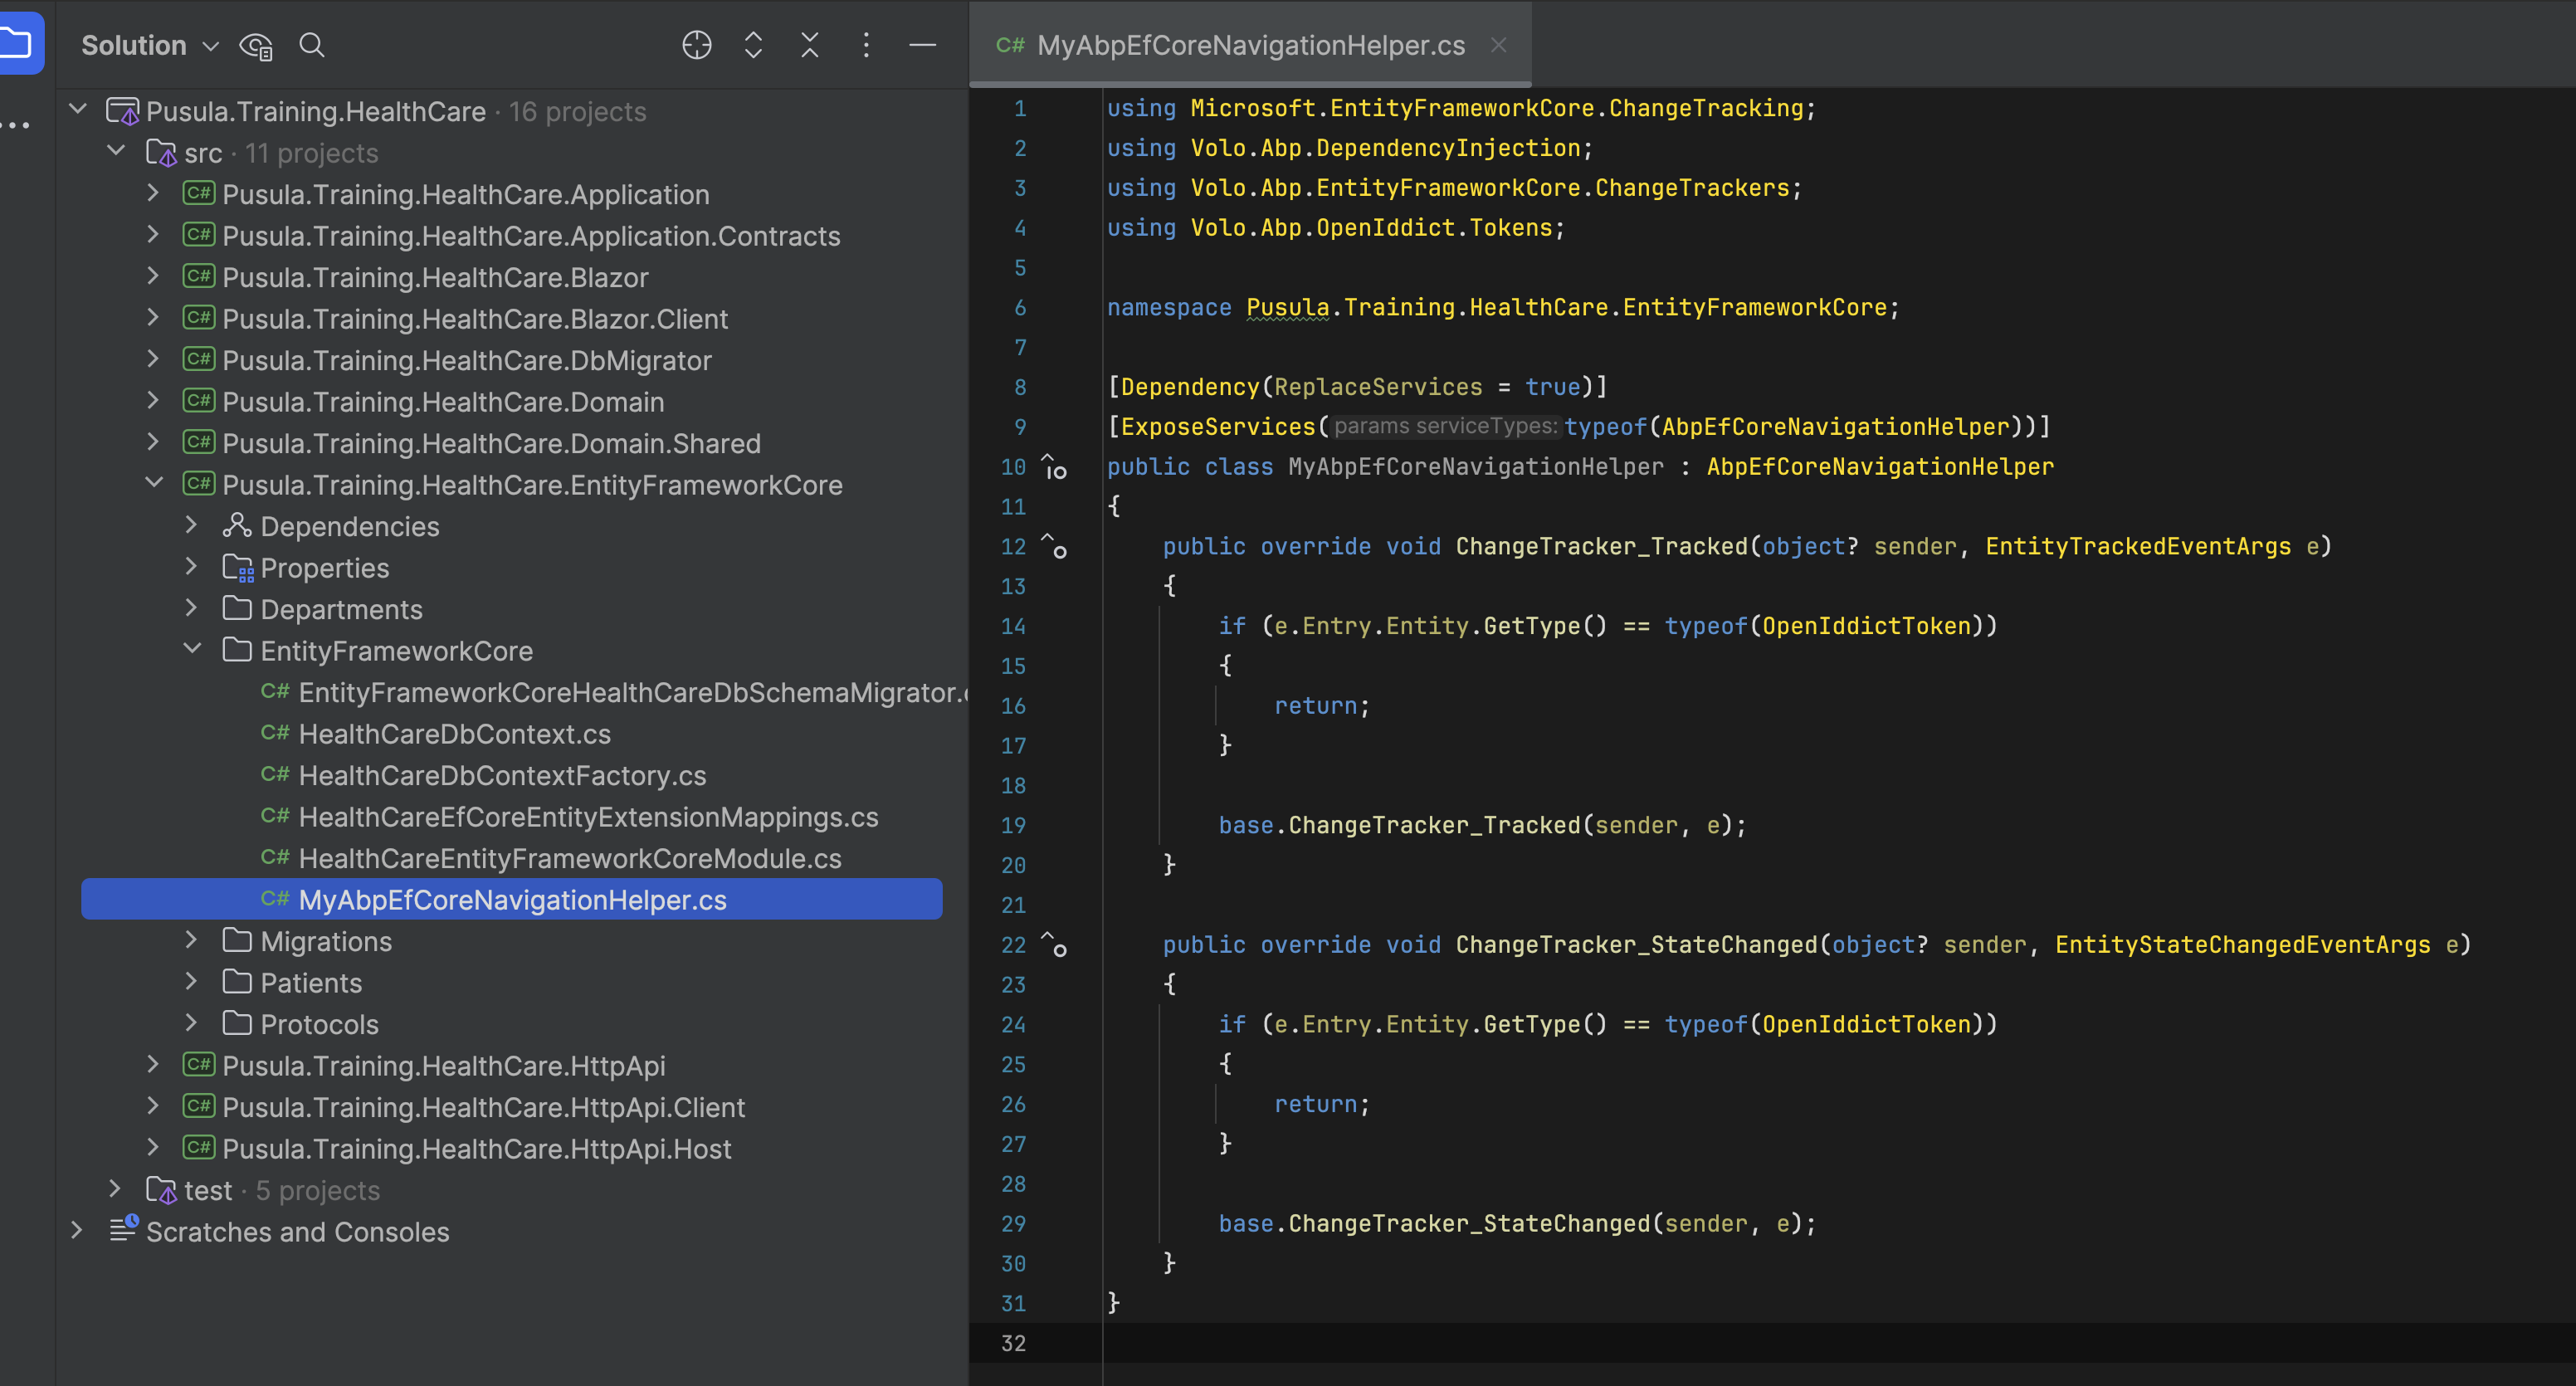
Task: Click the Solution panel view options icon
Action: click(256, 45)
